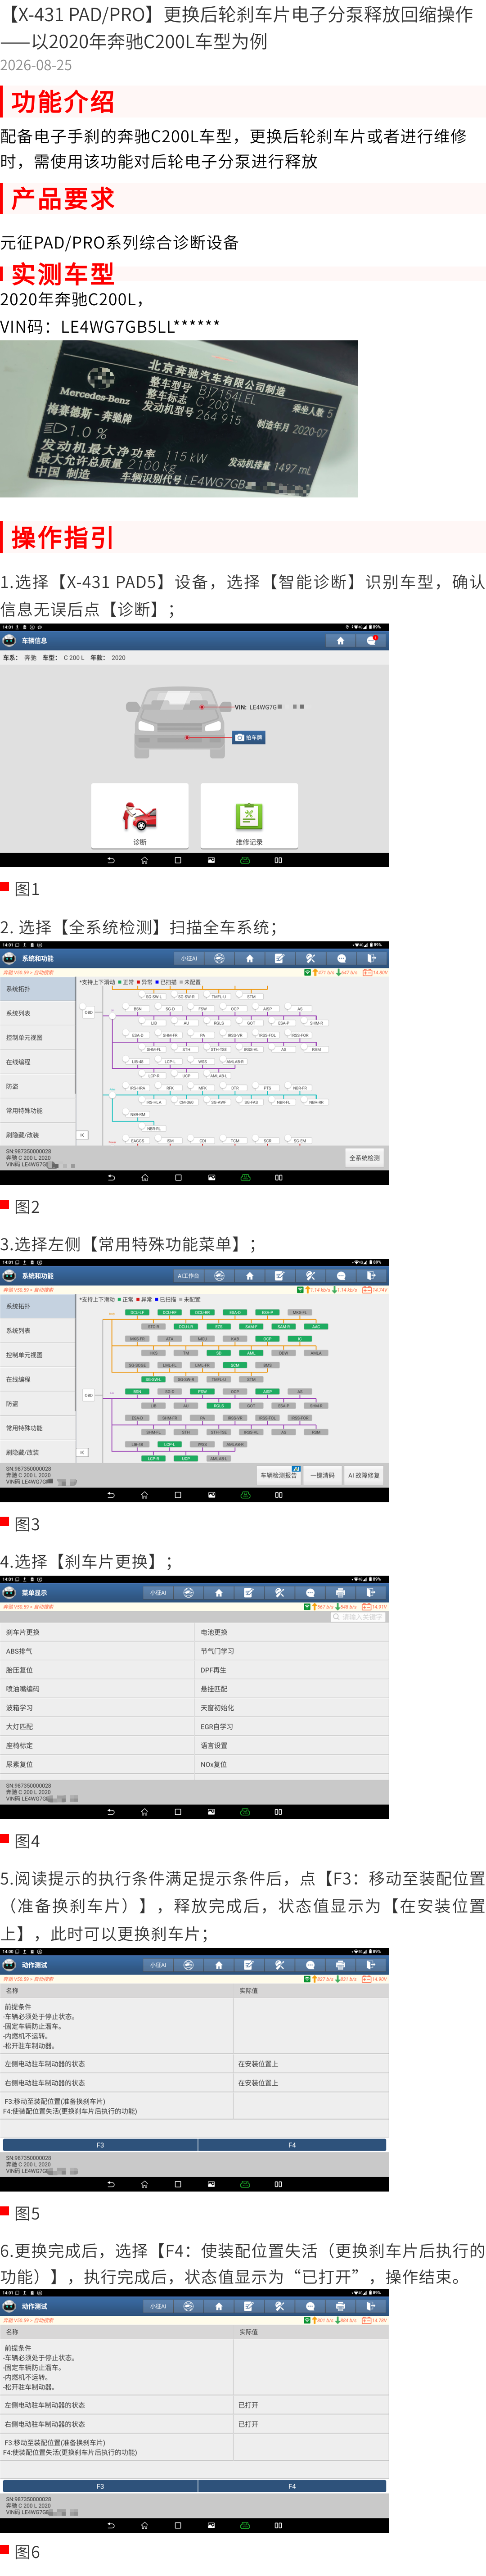This screenshot has height=2576, width=486.
Task: Tap the chat icon in Figure 3 toolbar
Action: tap(341, 1275)
